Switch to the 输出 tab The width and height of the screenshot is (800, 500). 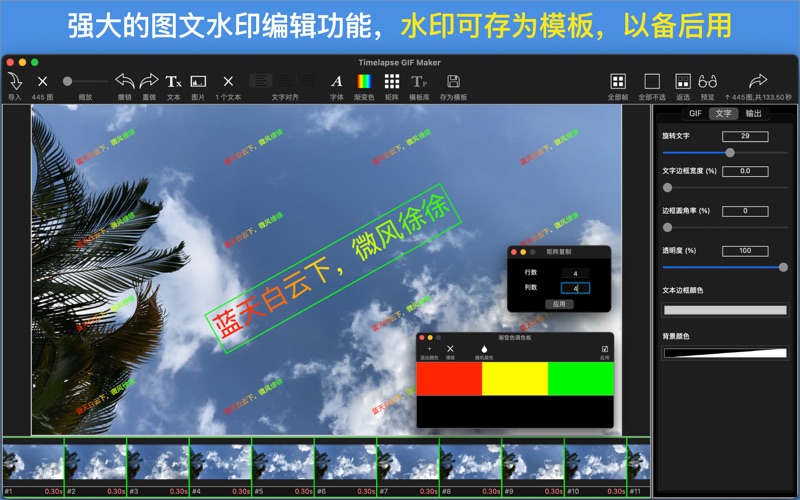pyautogui.click(x=753, y=113)
